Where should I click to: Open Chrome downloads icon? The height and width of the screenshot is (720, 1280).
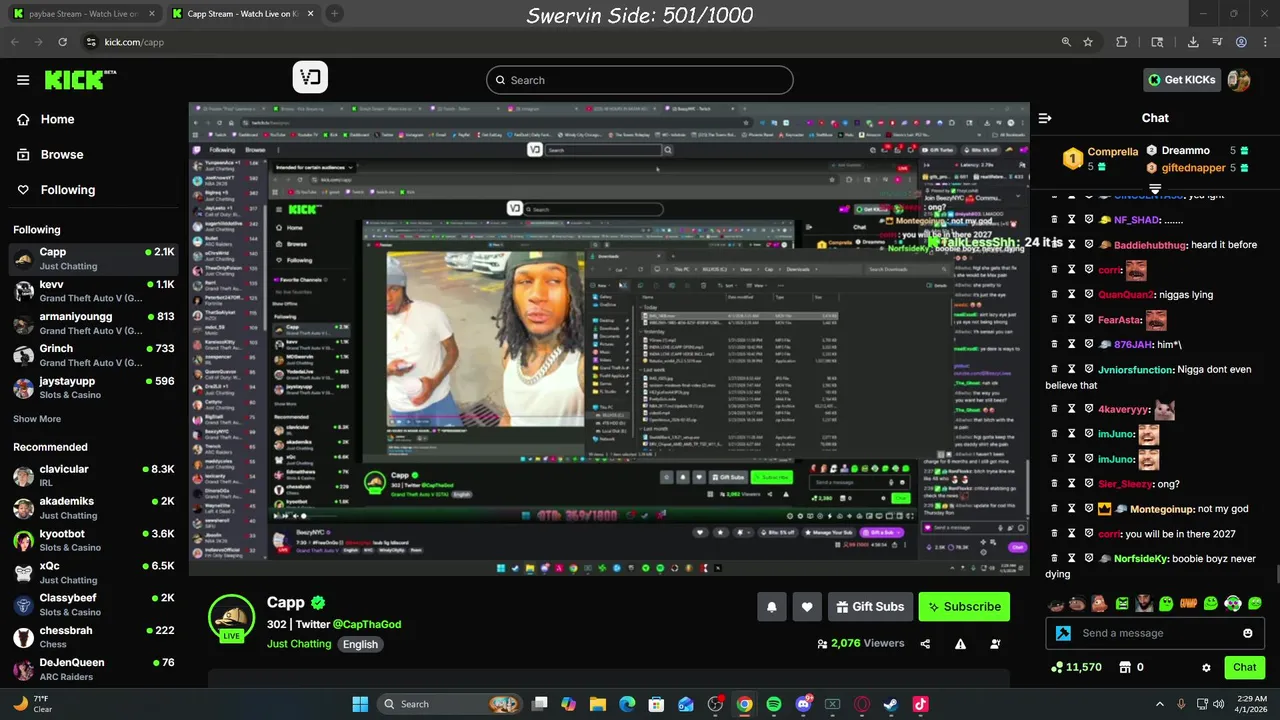coord(1193,42)
